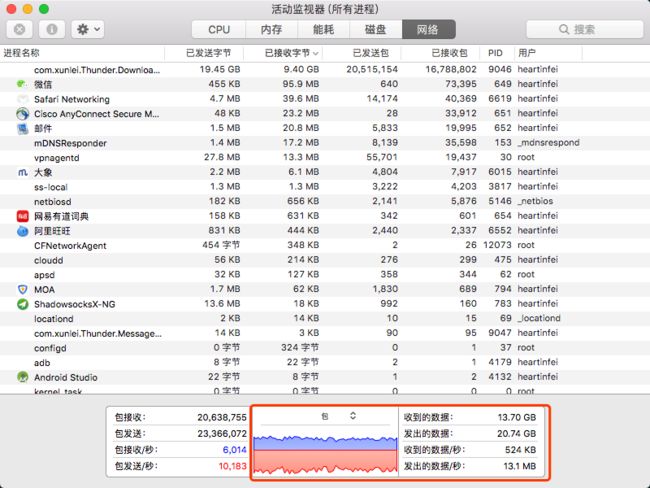Click the blue 6,014 packets in rate
Viewport: 650px width, 488px height.
tap(234, 450)
